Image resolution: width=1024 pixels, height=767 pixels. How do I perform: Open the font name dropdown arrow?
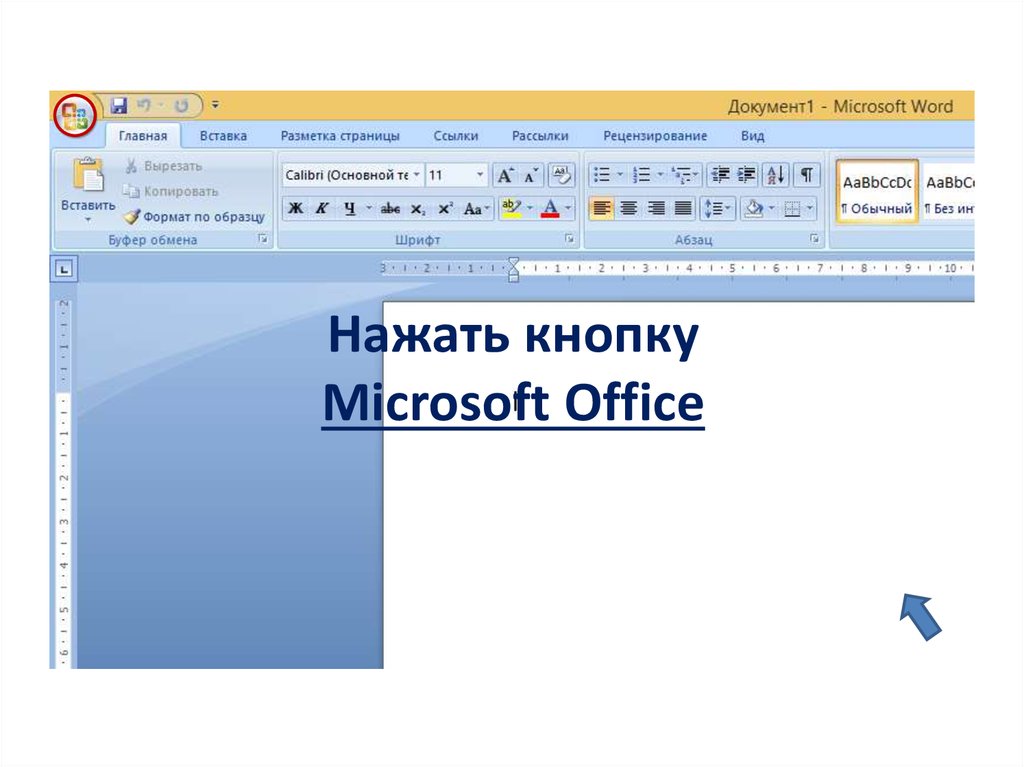point(416,175)
